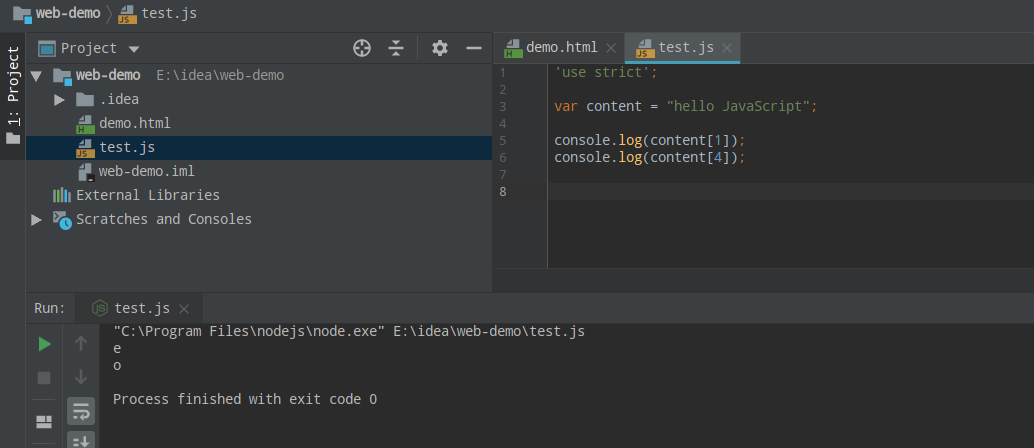The height and width of the screenshot is (448, 1034).
Task: Click the down arrow in Run toolbar
Action: 81,377
